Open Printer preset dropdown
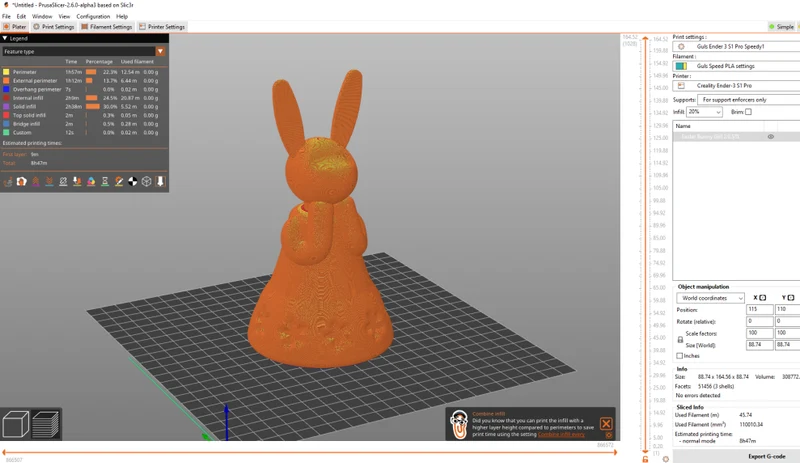Screen dimensions: 800x463 coord(736,86)
